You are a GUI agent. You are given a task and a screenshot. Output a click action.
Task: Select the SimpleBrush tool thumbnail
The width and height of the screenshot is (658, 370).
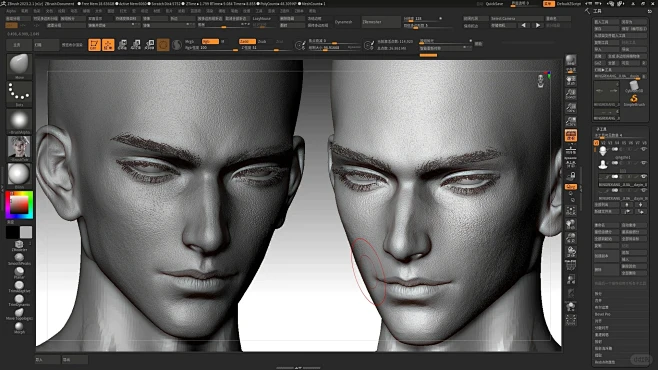click(634, 100)
